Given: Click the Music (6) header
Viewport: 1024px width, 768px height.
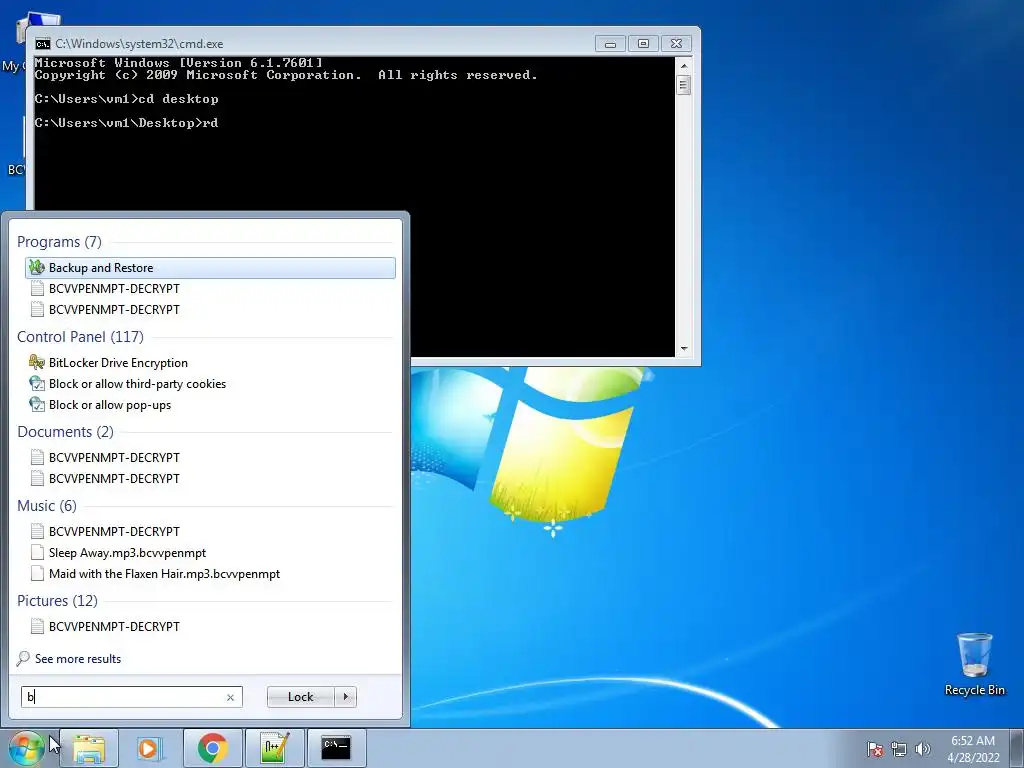Looking at the screenshot, I should point(46,505).
